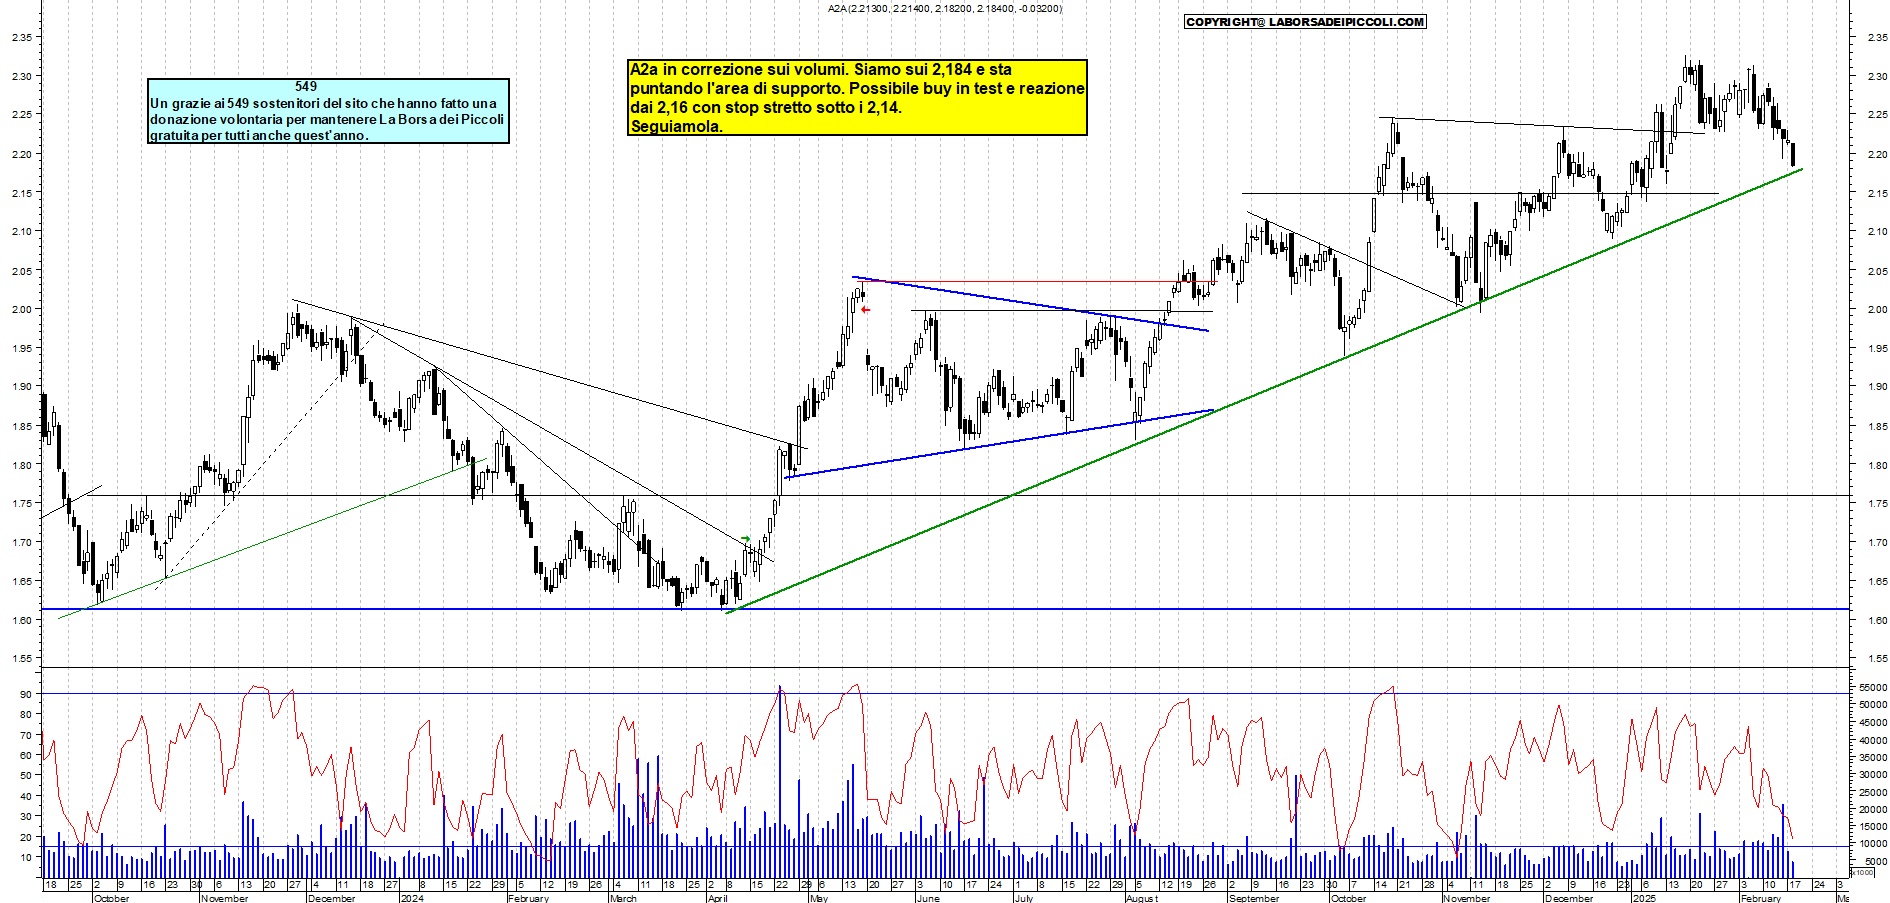Click the September label on the time axis
Viewport: 1890px width, 903px height.
(1253, 898)
